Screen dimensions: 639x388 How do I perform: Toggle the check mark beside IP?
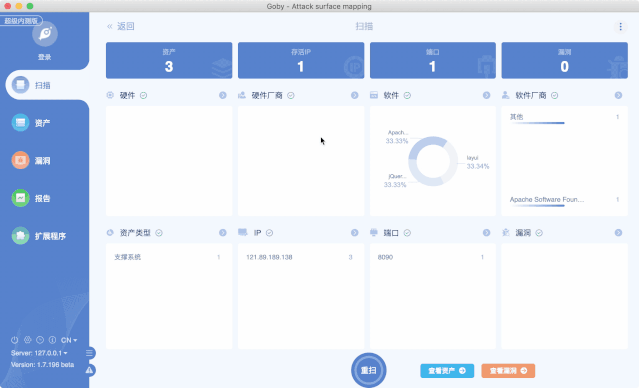(x=269, y=233)
